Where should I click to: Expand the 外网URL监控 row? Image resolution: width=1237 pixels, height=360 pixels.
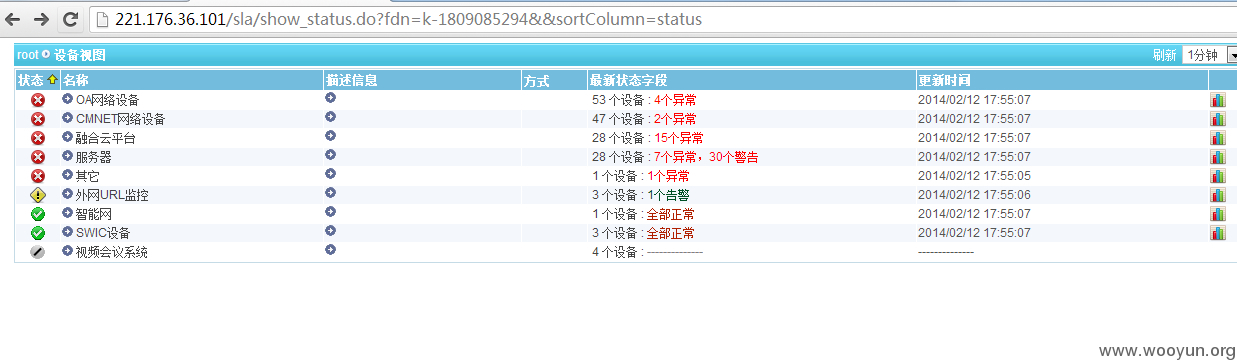click(68, 194)
